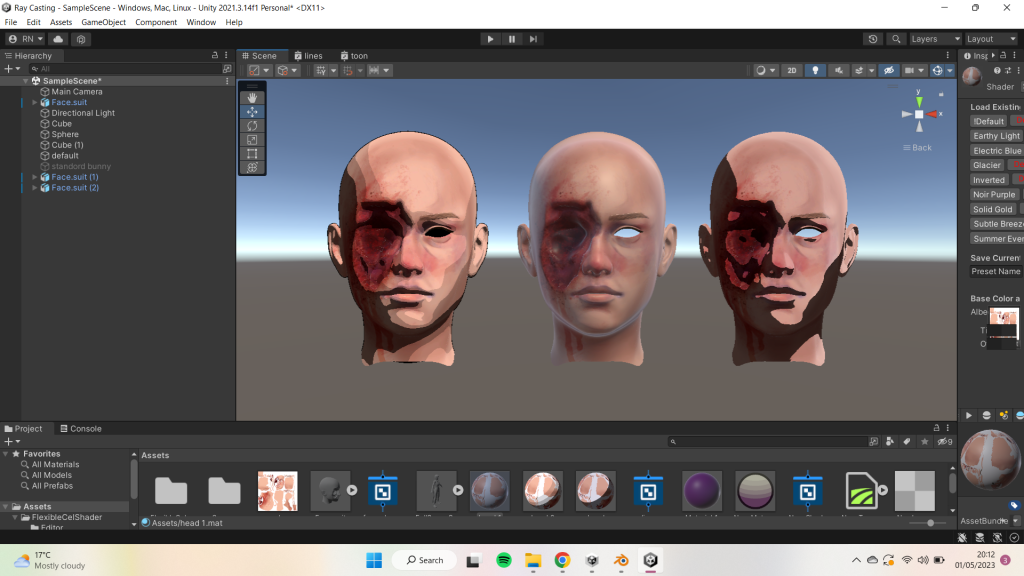1024x576 pixels.
Task: Select the Scale tool
Action: pyautogui.click(x=252, y=139)
